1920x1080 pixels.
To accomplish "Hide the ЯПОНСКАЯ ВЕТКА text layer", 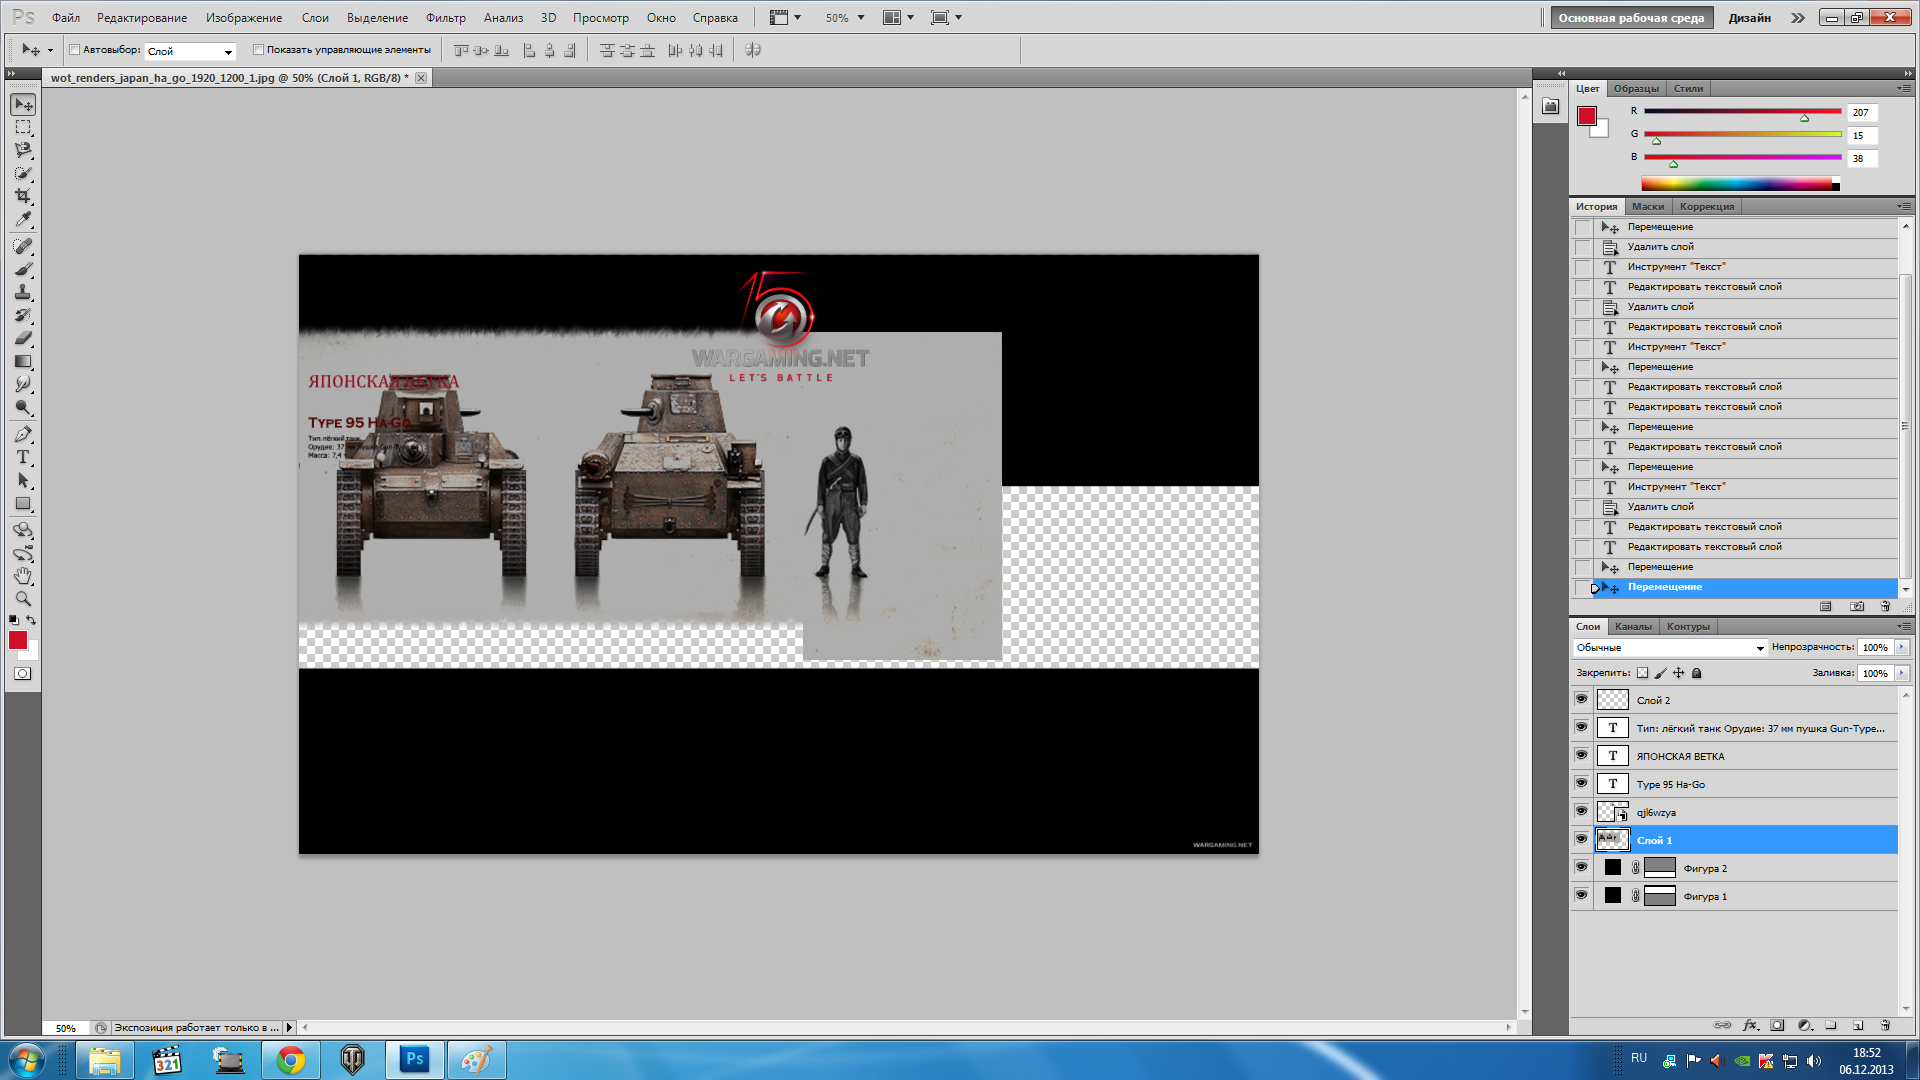I will tap(1581, 755).
